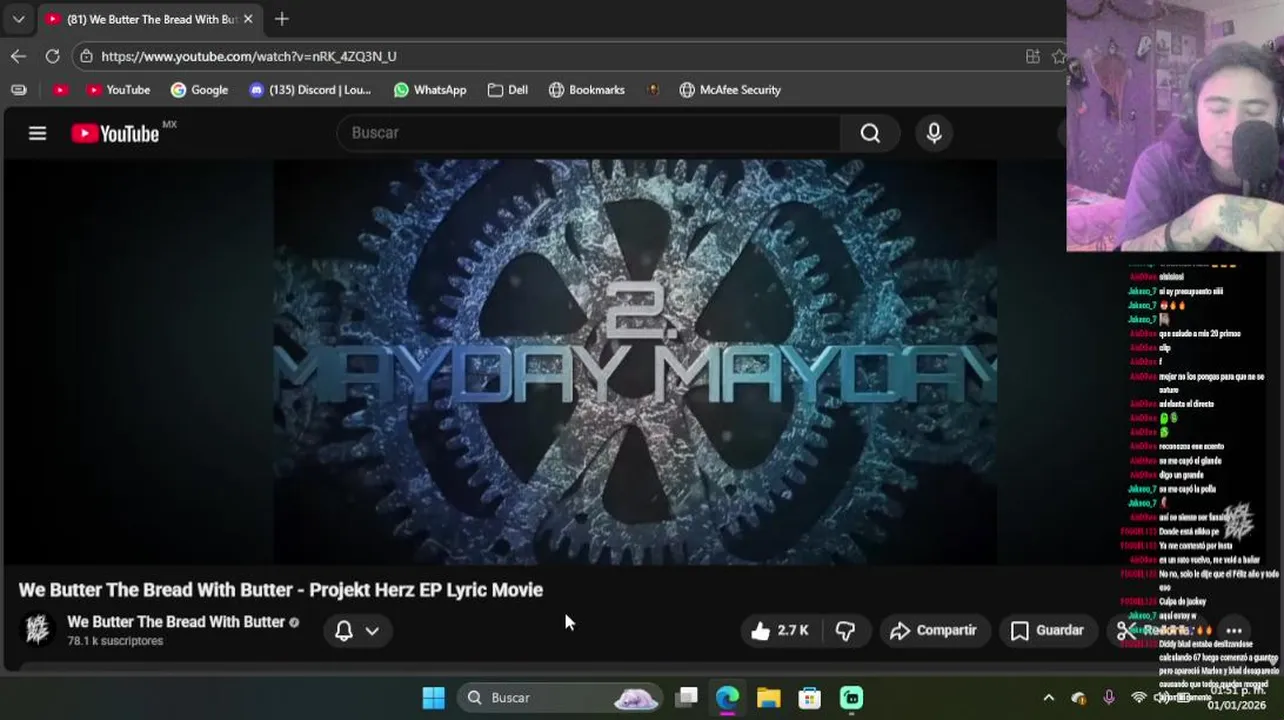Open the notification bell subscription dropdown
This screenshot has width=1284, height=720.
tap(357, 631)
